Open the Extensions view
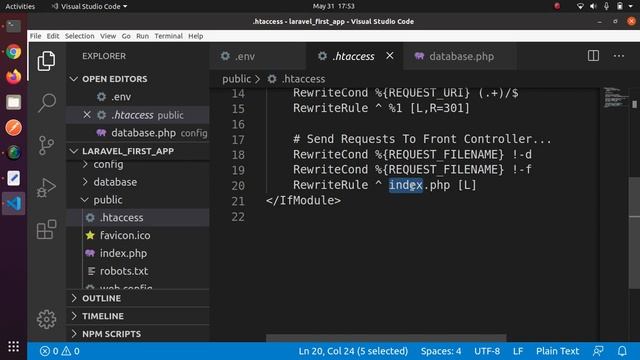This screenshot has height=360, width=640. (46, 229)
